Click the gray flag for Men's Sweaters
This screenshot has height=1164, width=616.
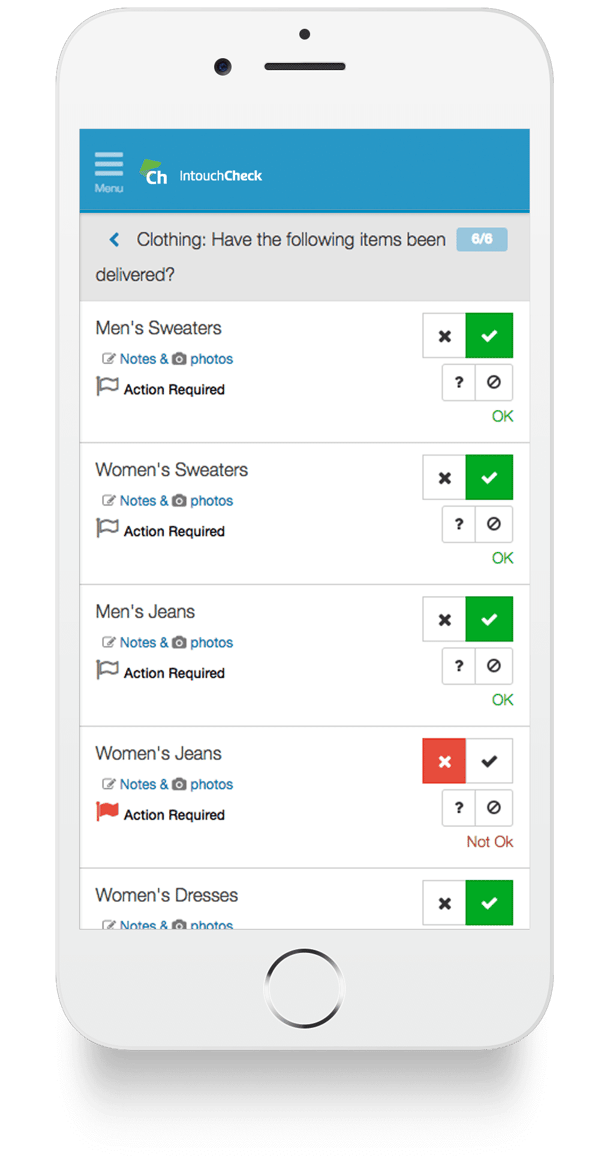(x=107, y=387)
